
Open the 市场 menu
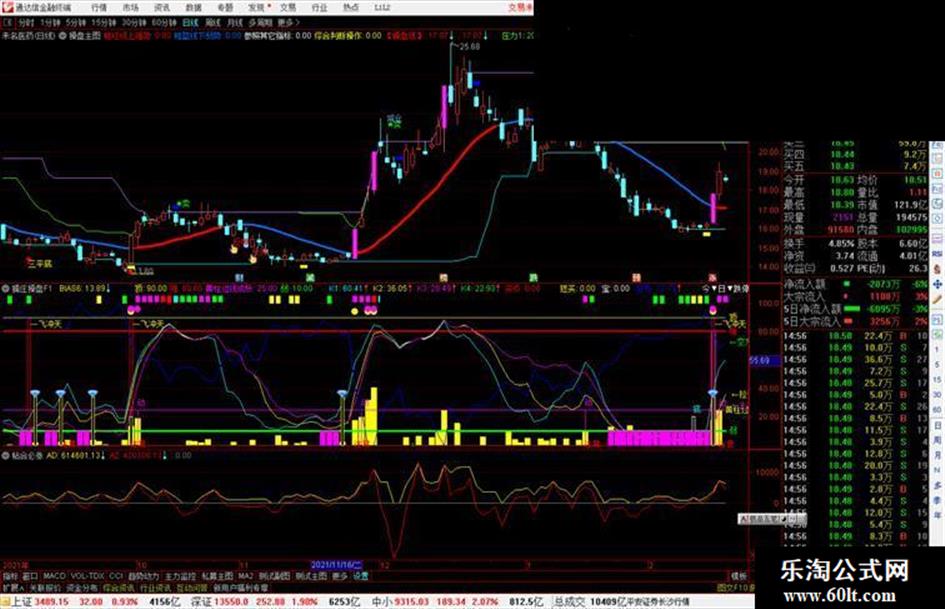click(130, 7)
